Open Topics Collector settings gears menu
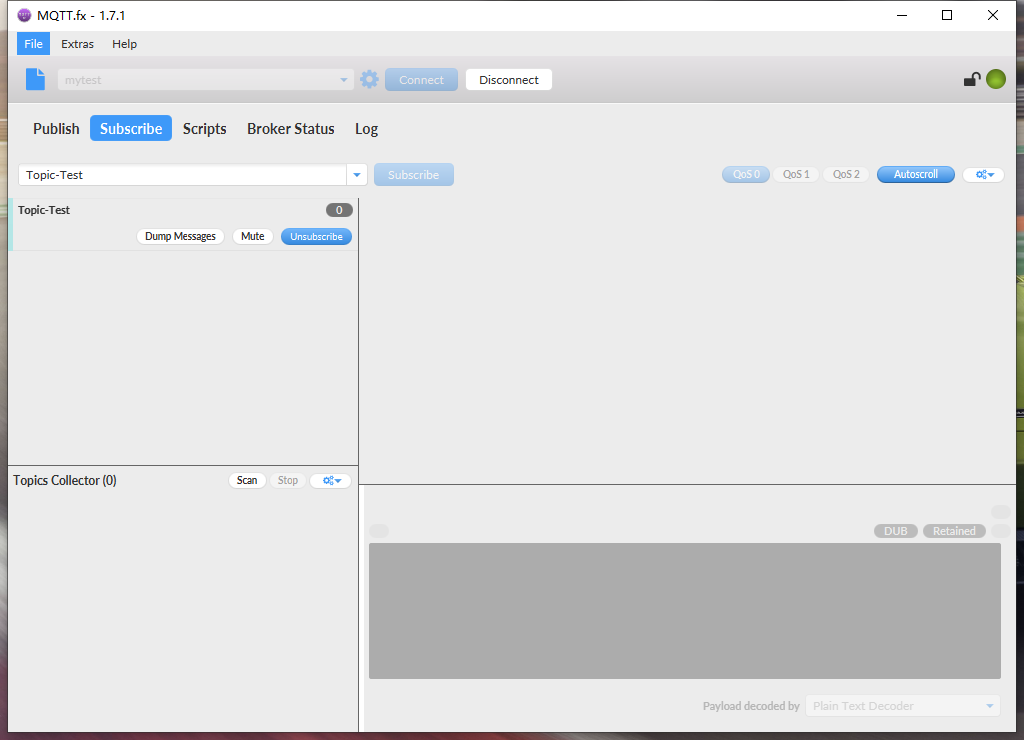The height and width of the screenshot is (740, 1024). coord(331,480)
